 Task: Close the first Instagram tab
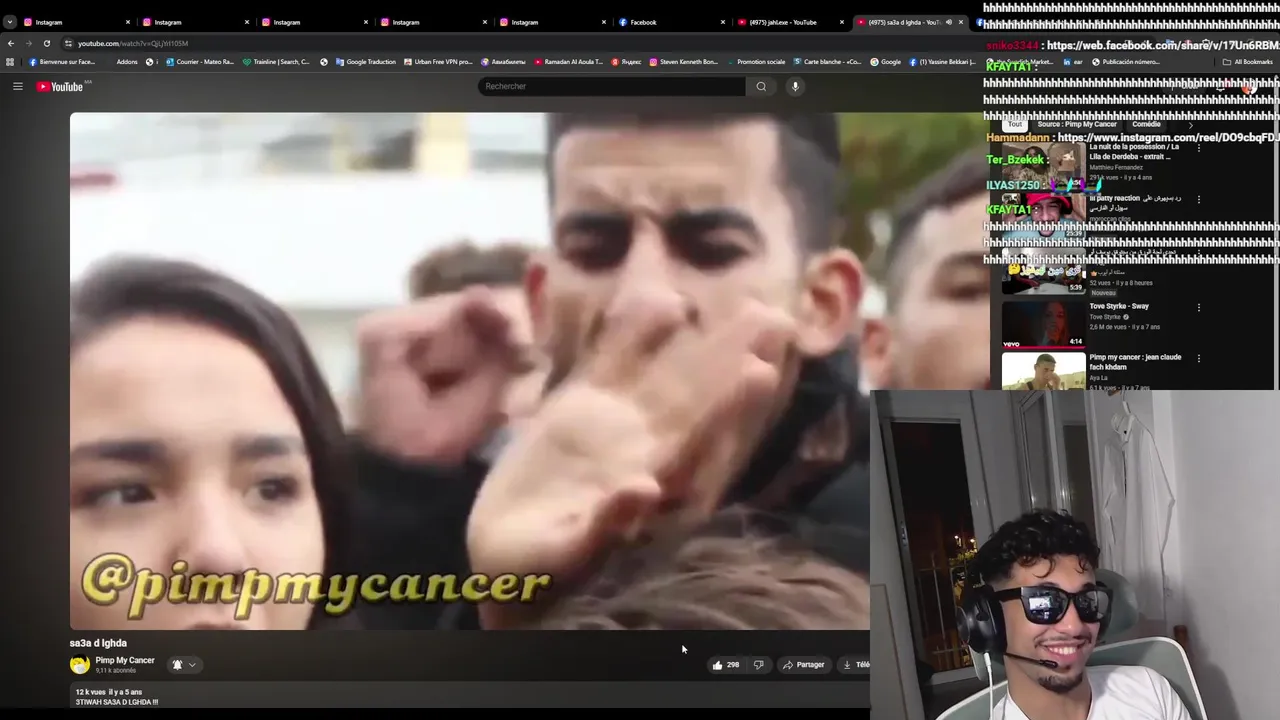coord(128,22)
